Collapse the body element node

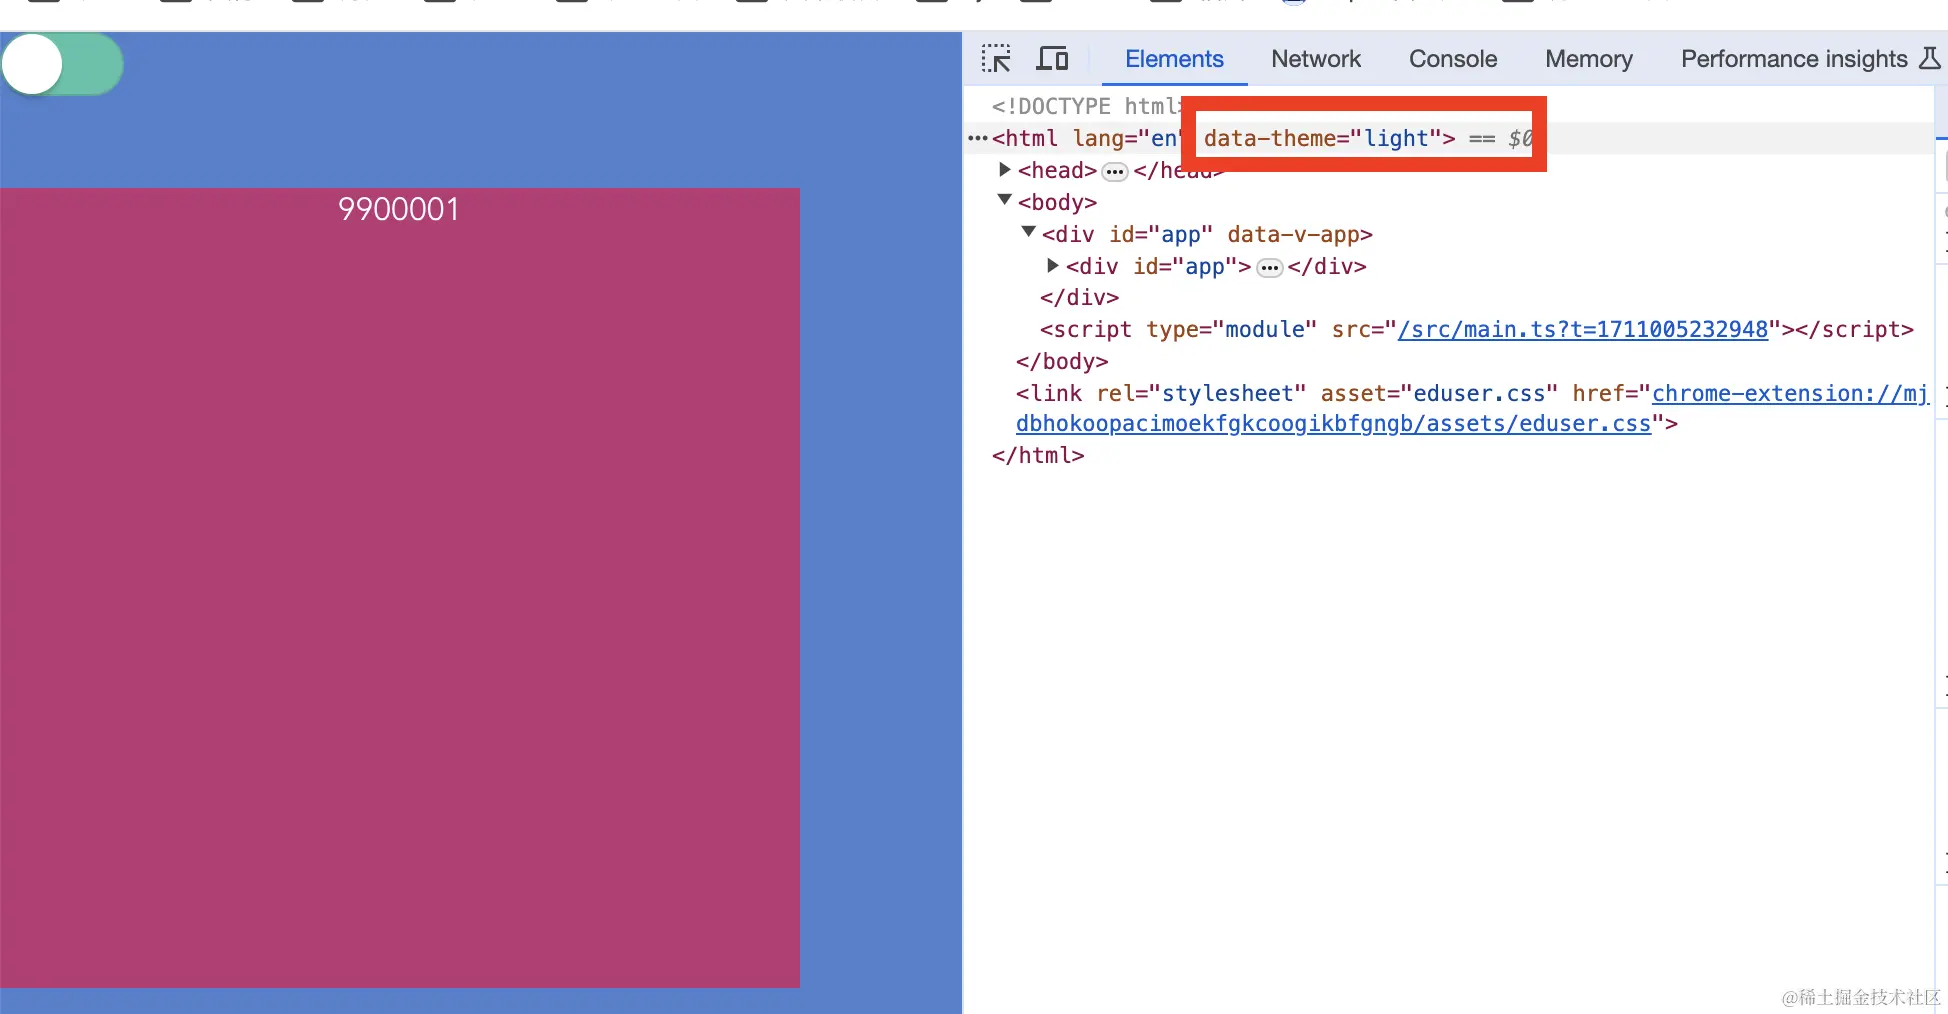pyautogui.click(x=1005, y=201)
